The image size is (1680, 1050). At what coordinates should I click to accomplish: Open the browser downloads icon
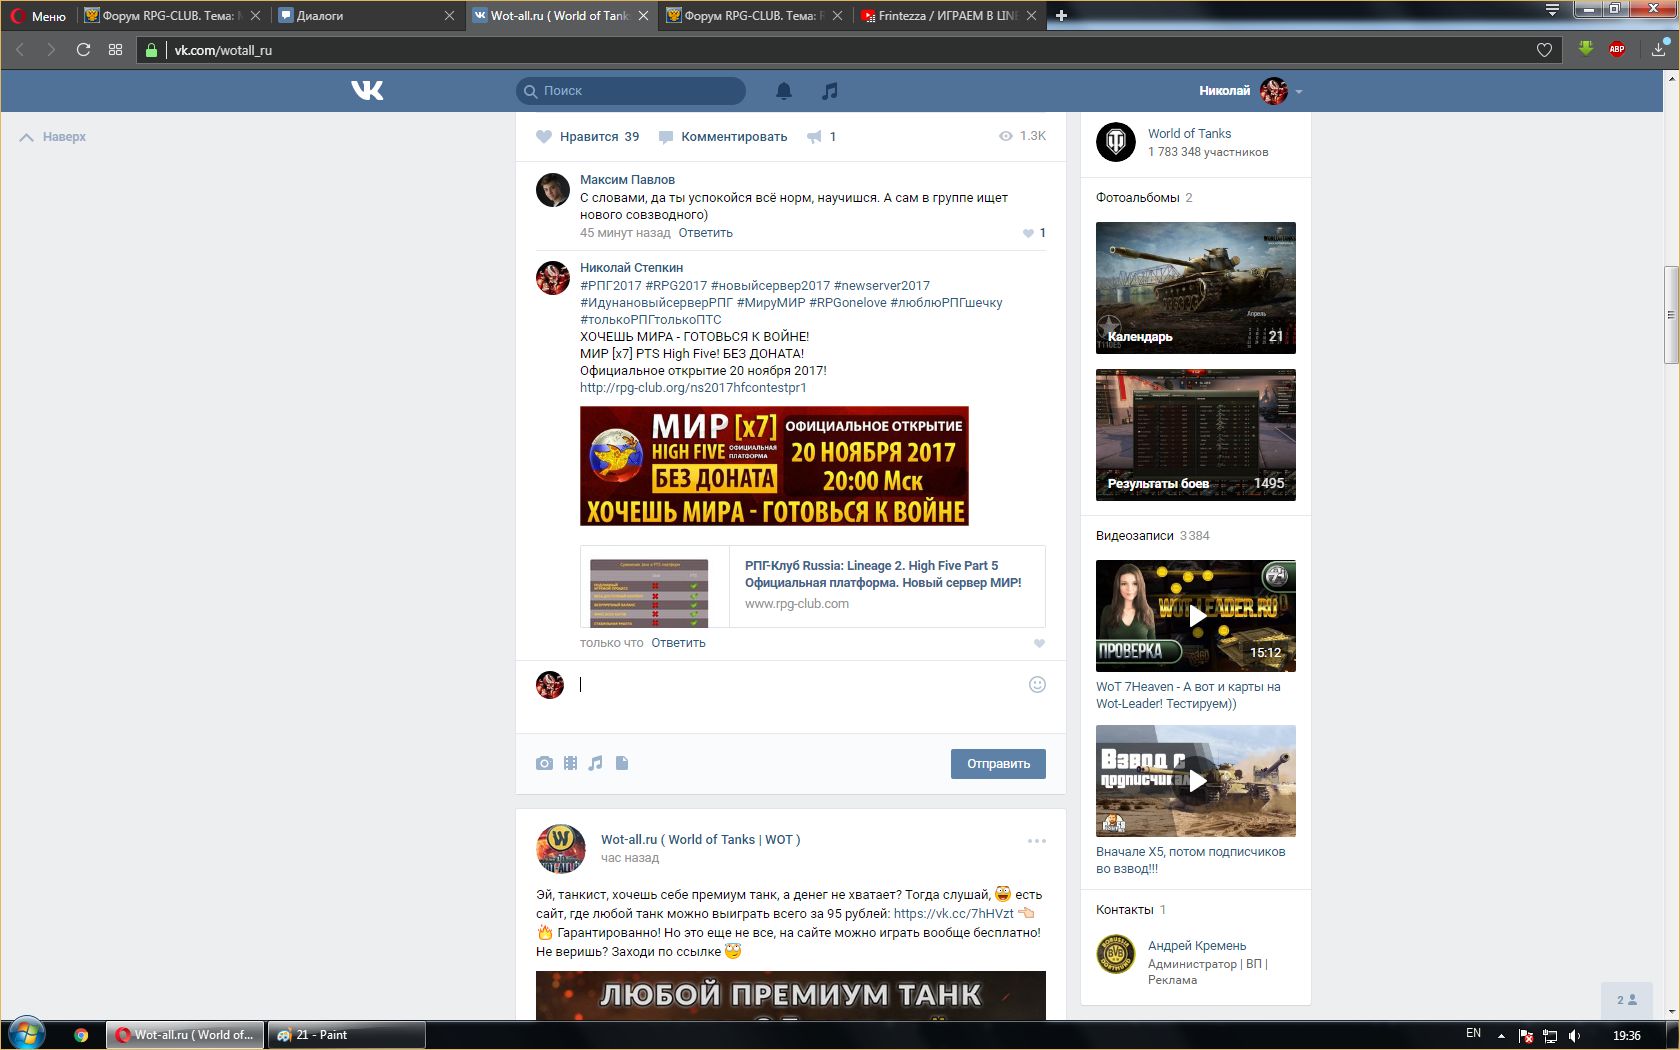point(1660,49)
